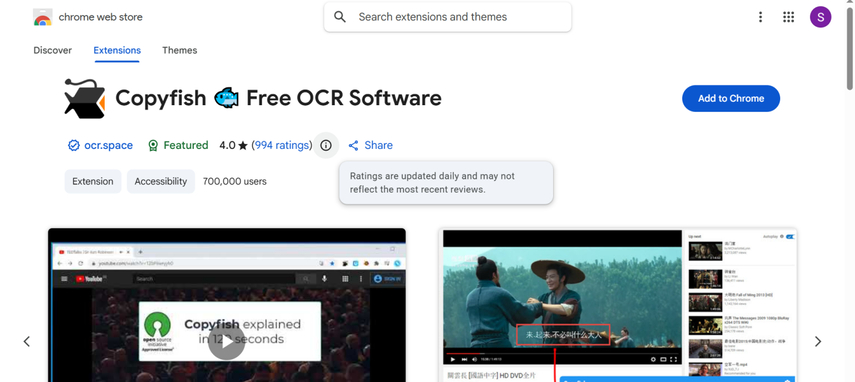Viewport: 855px width, 382px height.
Task: Go to the Discover tab
Action: [x=52, y=50]
